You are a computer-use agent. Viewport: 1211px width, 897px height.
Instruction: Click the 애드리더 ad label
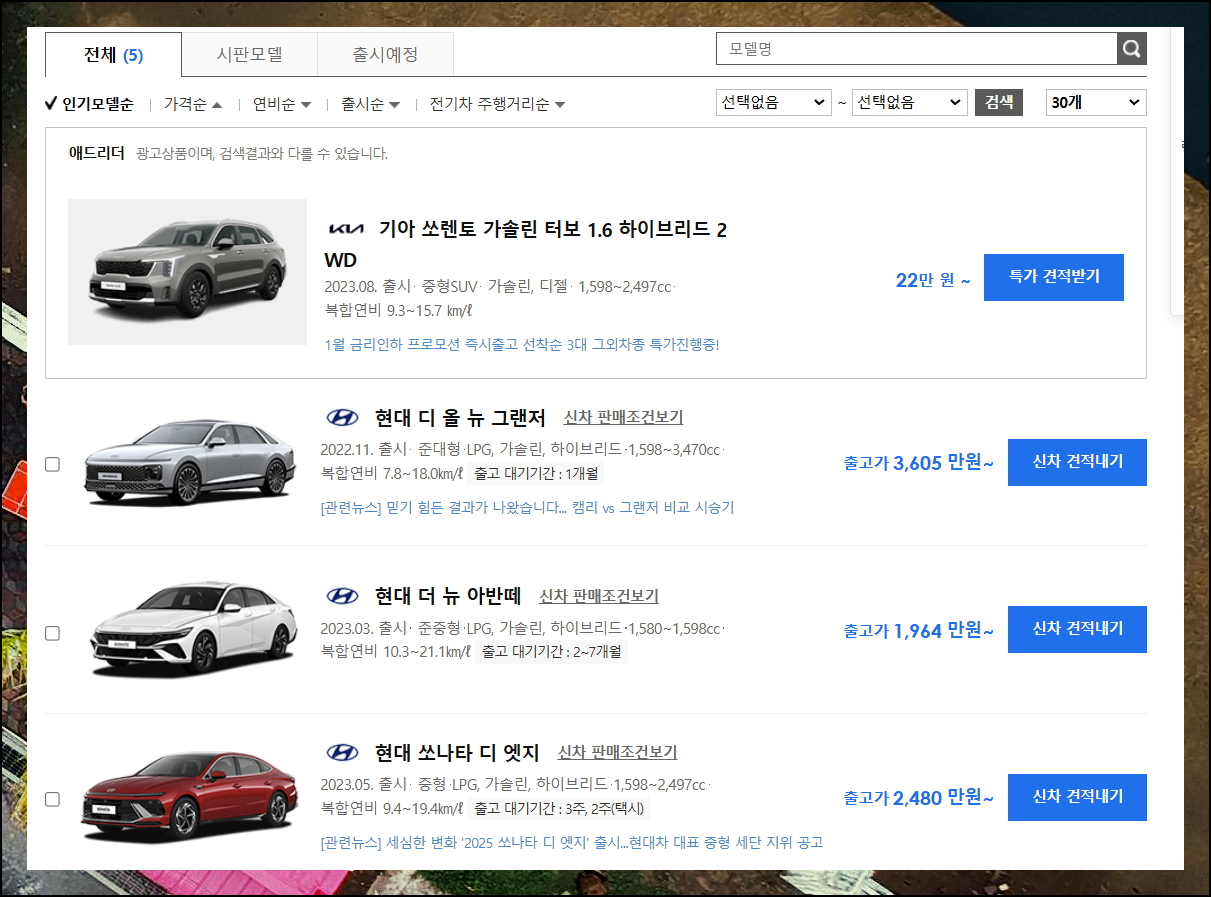point(97,153)
